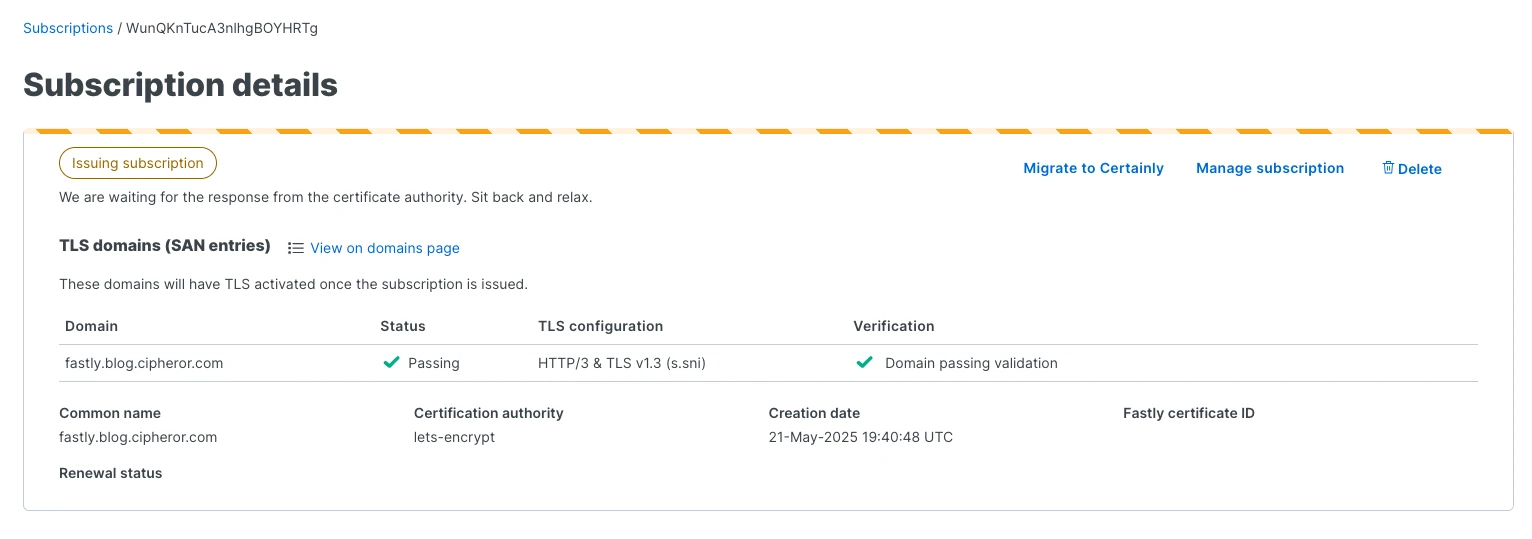
Task: Open Migrate to Certainly
Action: point(1093,168)
